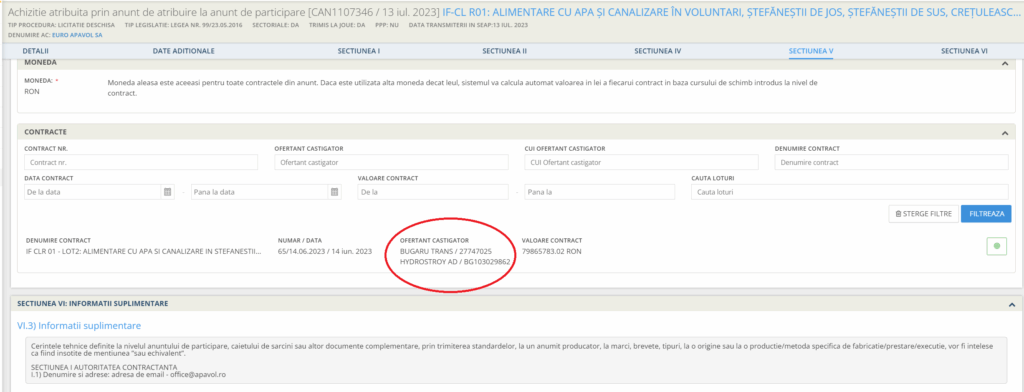
Task: Select contract value 79865783.02 RON
Action: (552, 251)
